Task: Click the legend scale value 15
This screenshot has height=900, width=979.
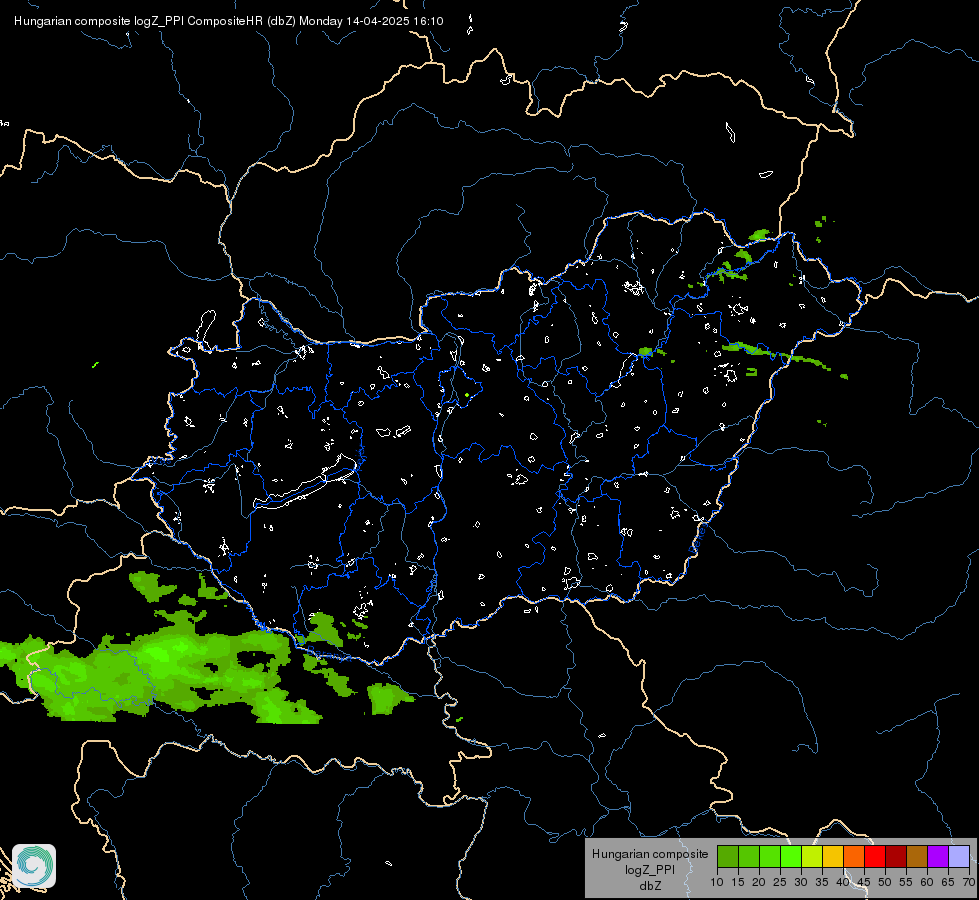Action: click(x=738, y=882)
